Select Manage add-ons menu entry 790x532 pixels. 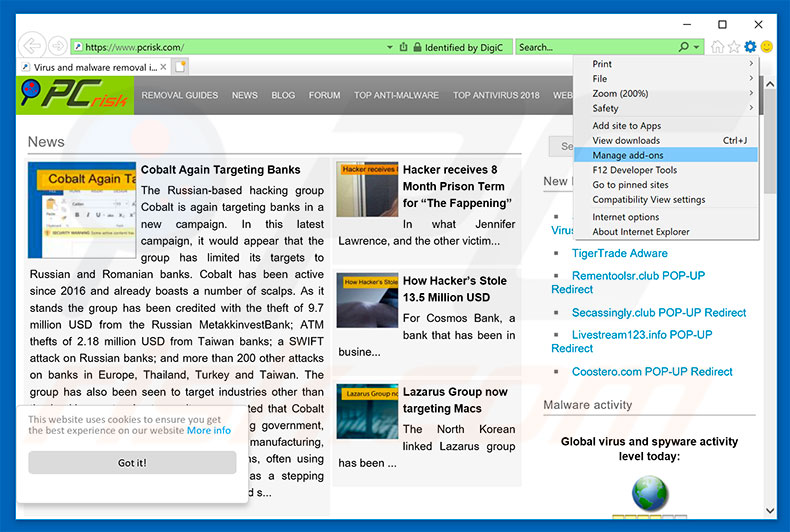[666, 155]
